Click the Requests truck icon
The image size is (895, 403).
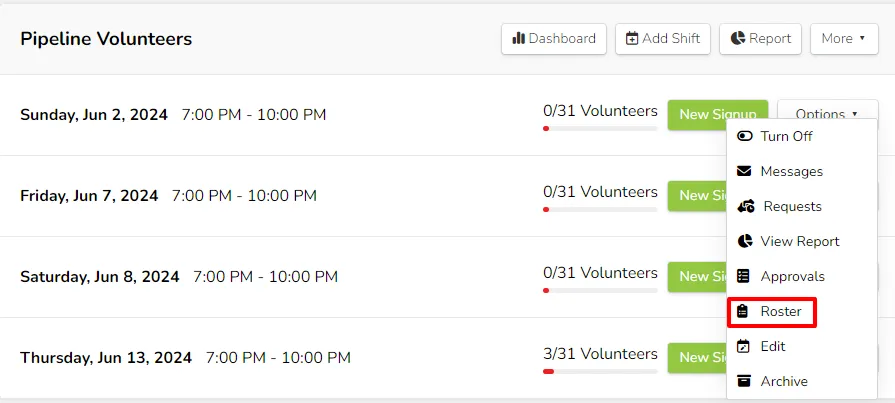[x=745, y=207]
